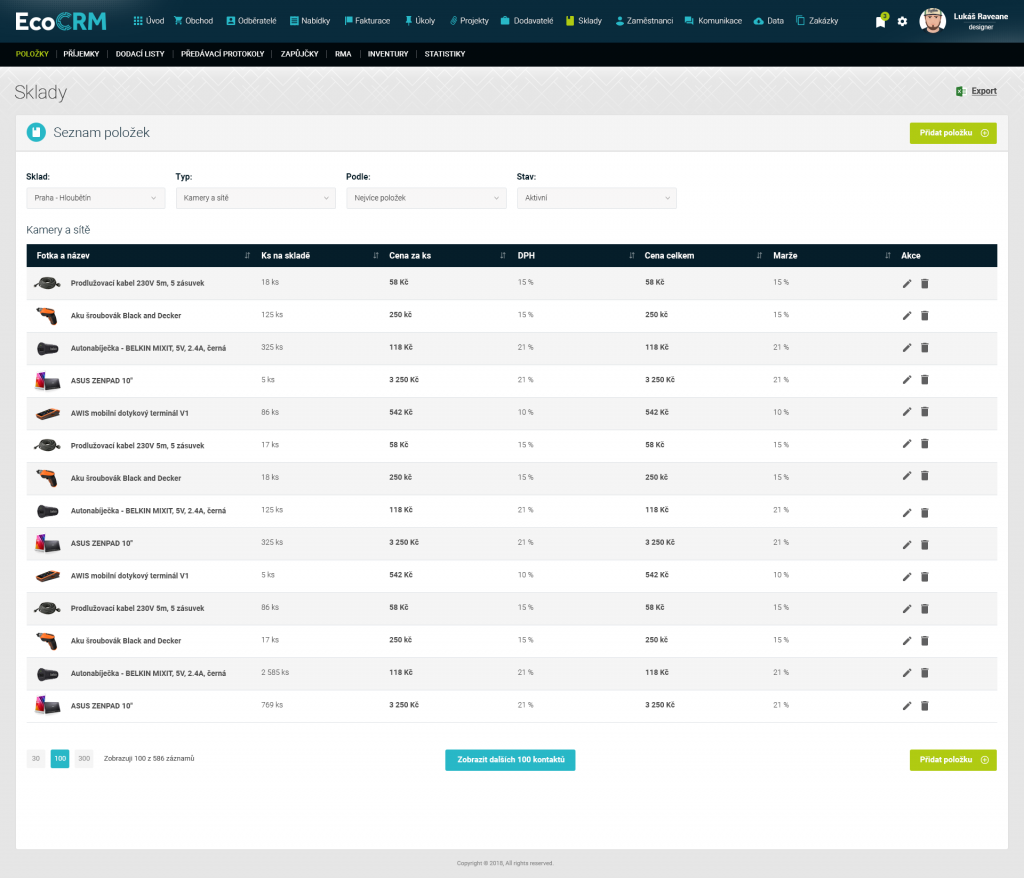This screenshot has height=878, width=1024.
Task: Open settings via the gear icon
Action: [902, 21]
